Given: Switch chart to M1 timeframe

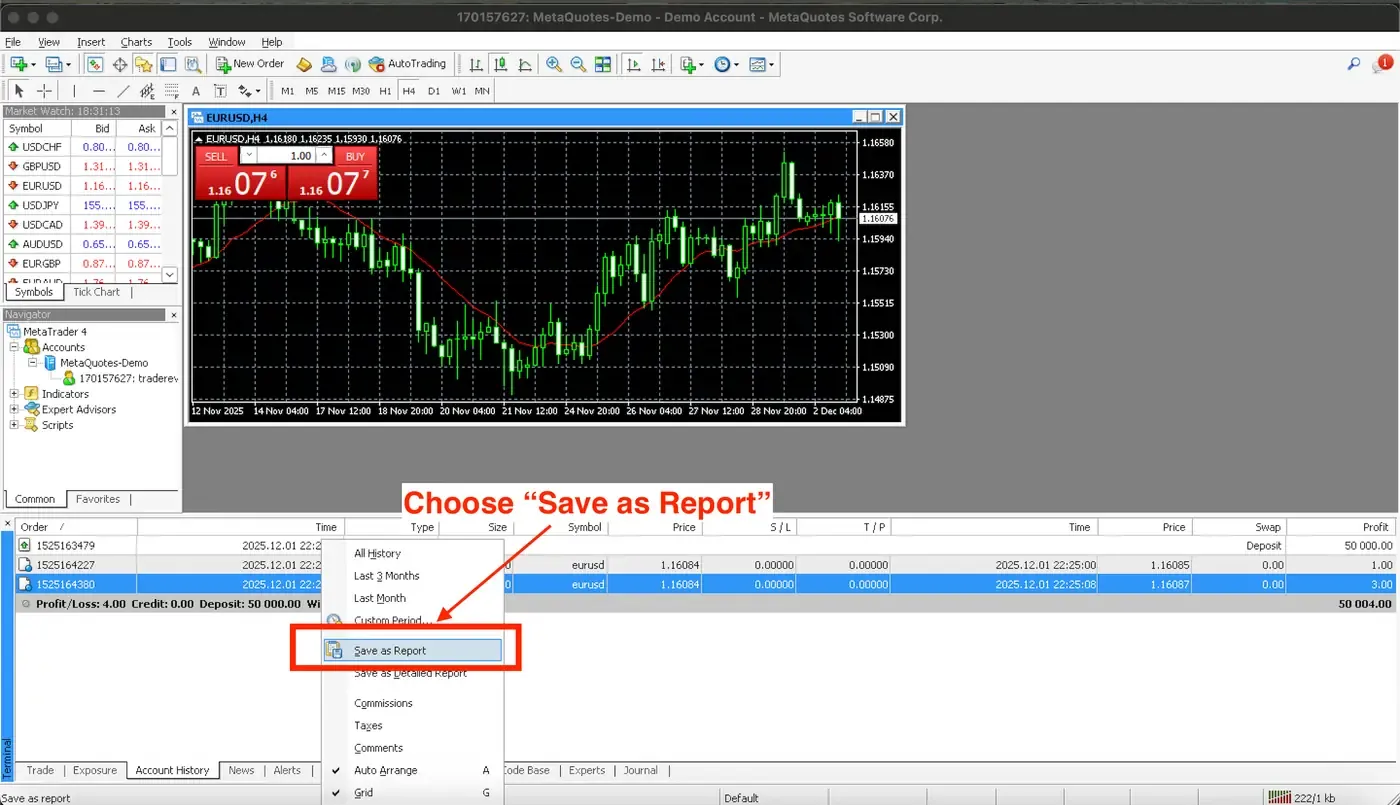Looking at the screenshot, I should [288, 91].
